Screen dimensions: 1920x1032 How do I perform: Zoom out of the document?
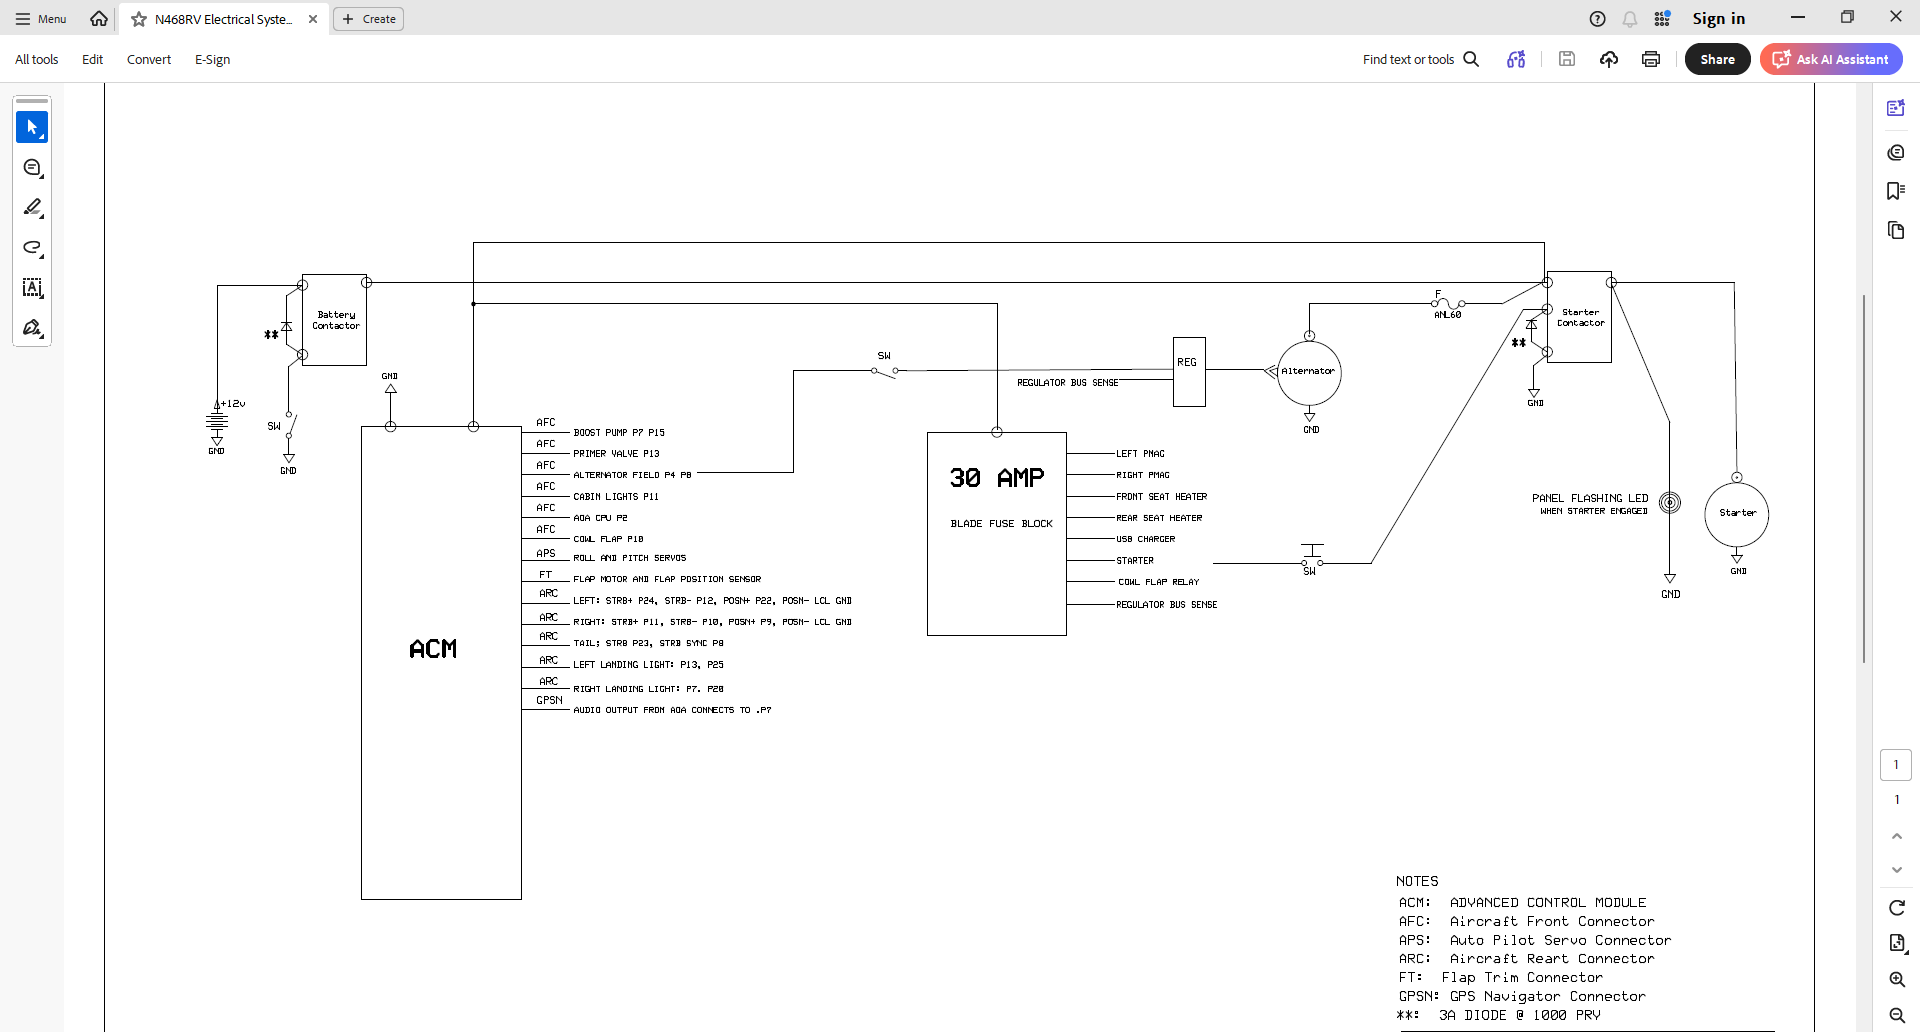click(1896, 1015)
